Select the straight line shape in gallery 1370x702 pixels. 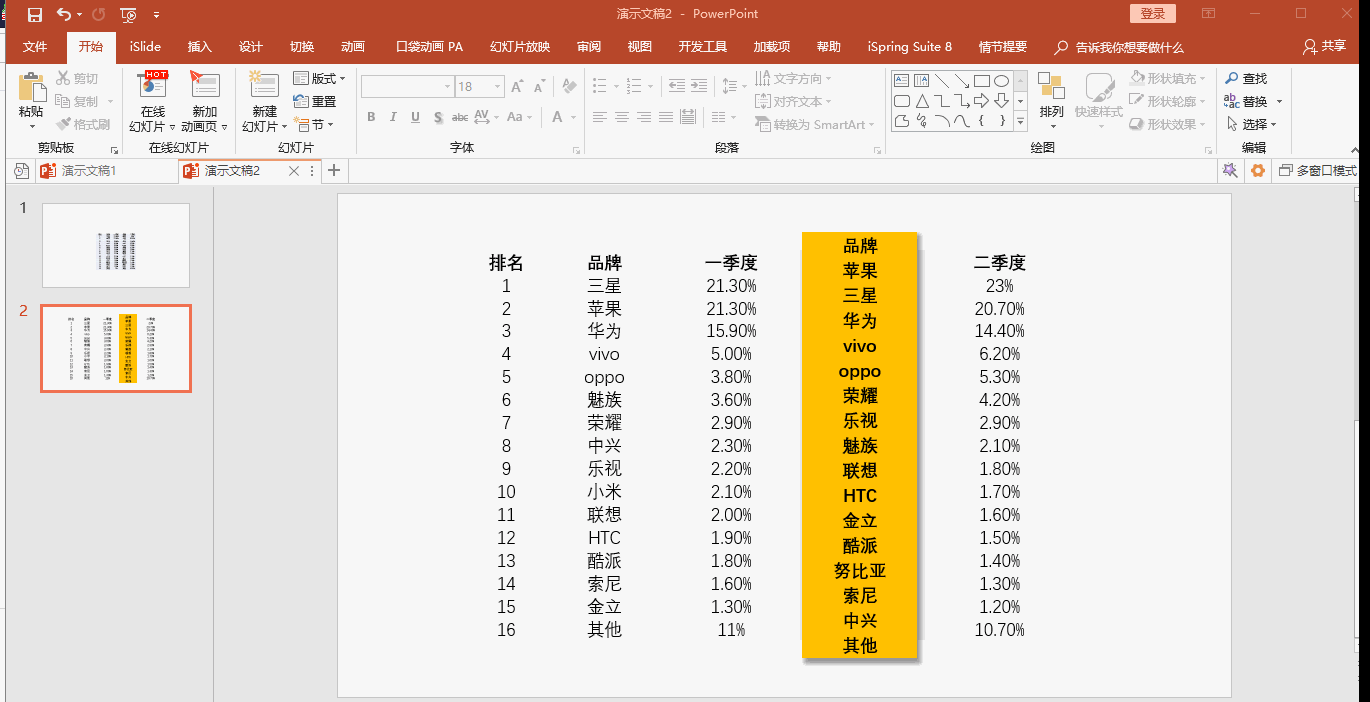(941, 80)
